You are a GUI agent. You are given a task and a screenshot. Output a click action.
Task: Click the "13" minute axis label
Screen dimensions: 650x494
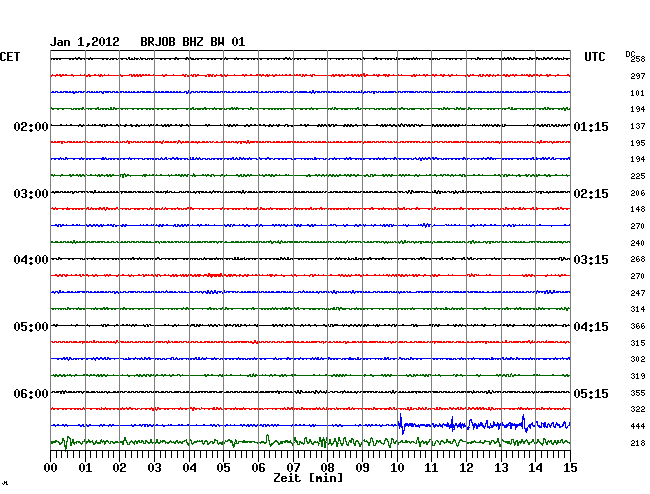pos(501,468)
